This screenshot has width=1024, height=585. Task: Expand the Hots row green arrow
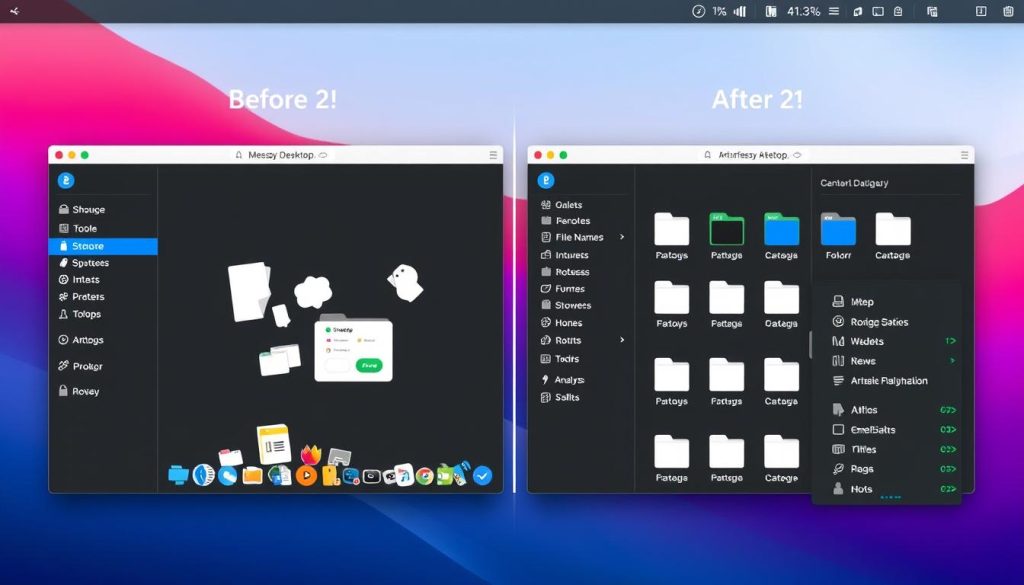click(x=948, y=488)
